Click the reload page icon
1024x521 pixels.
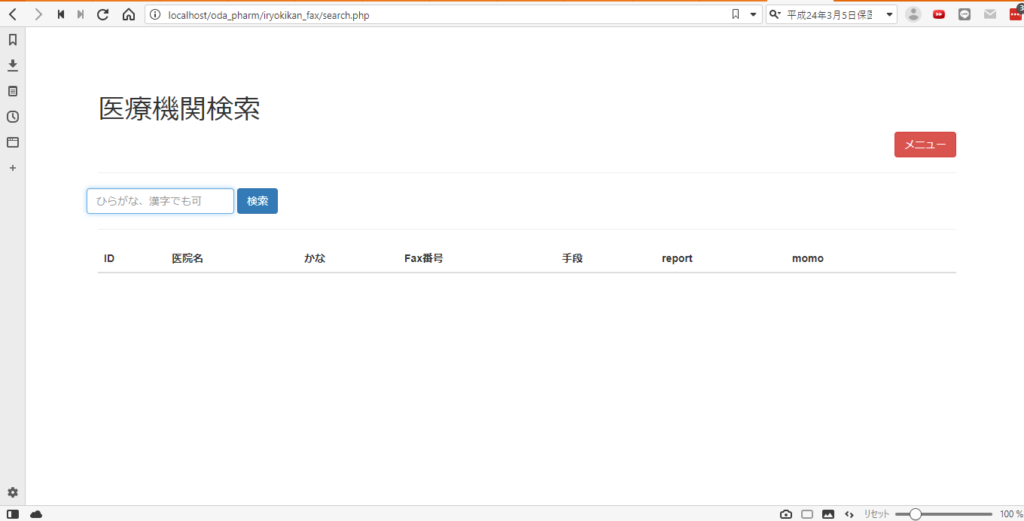click(x=102, y=15)
